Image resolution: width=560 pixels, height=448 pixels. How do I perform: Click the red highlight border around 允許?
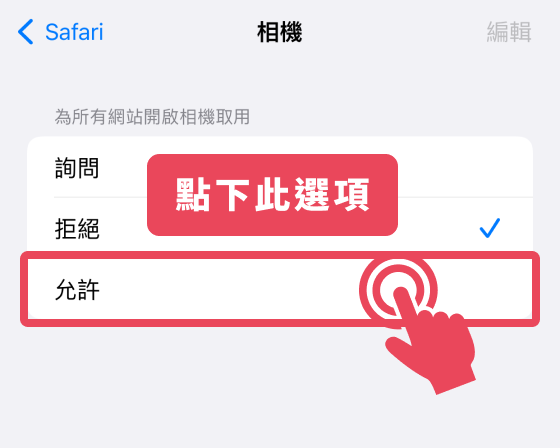(x=280, y=255)
